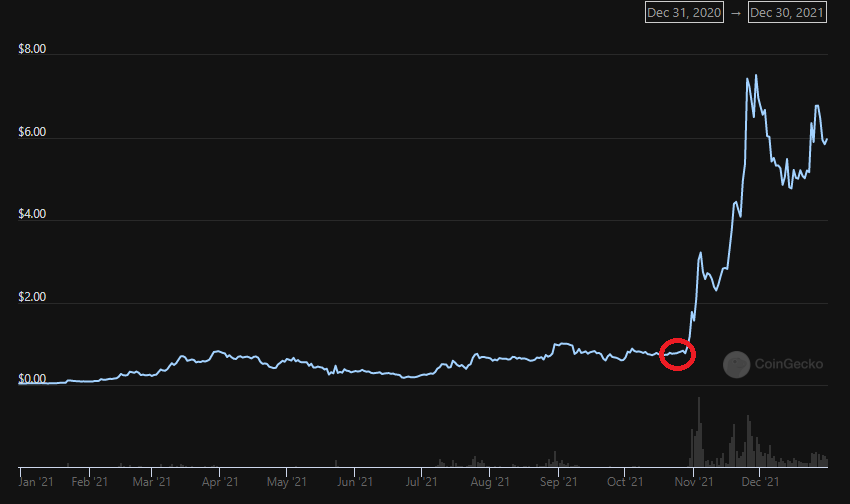850x504 pixels.
Task: Click the $4.00 price axis label
Action: 33,215
